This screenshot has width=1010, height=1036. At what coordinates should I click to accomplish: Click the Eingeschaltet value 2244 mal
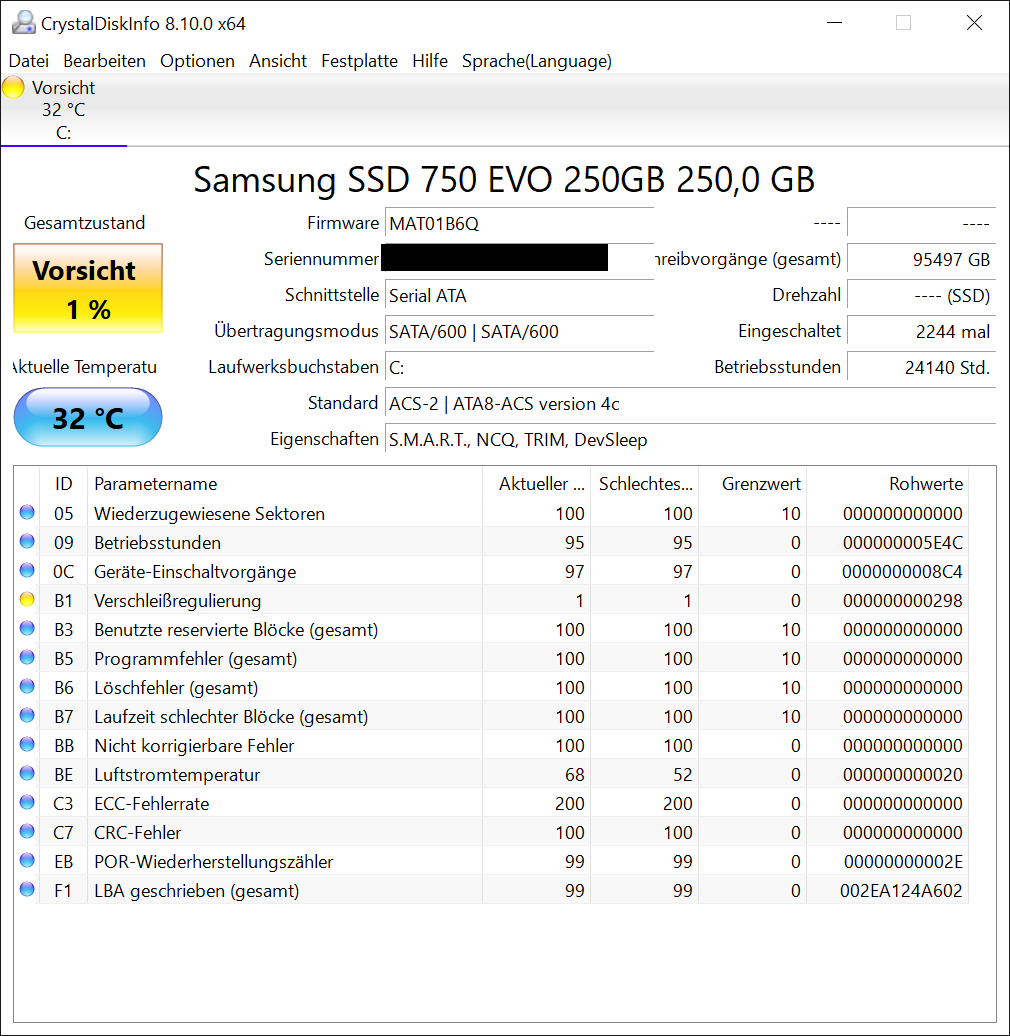click(921, 331)
